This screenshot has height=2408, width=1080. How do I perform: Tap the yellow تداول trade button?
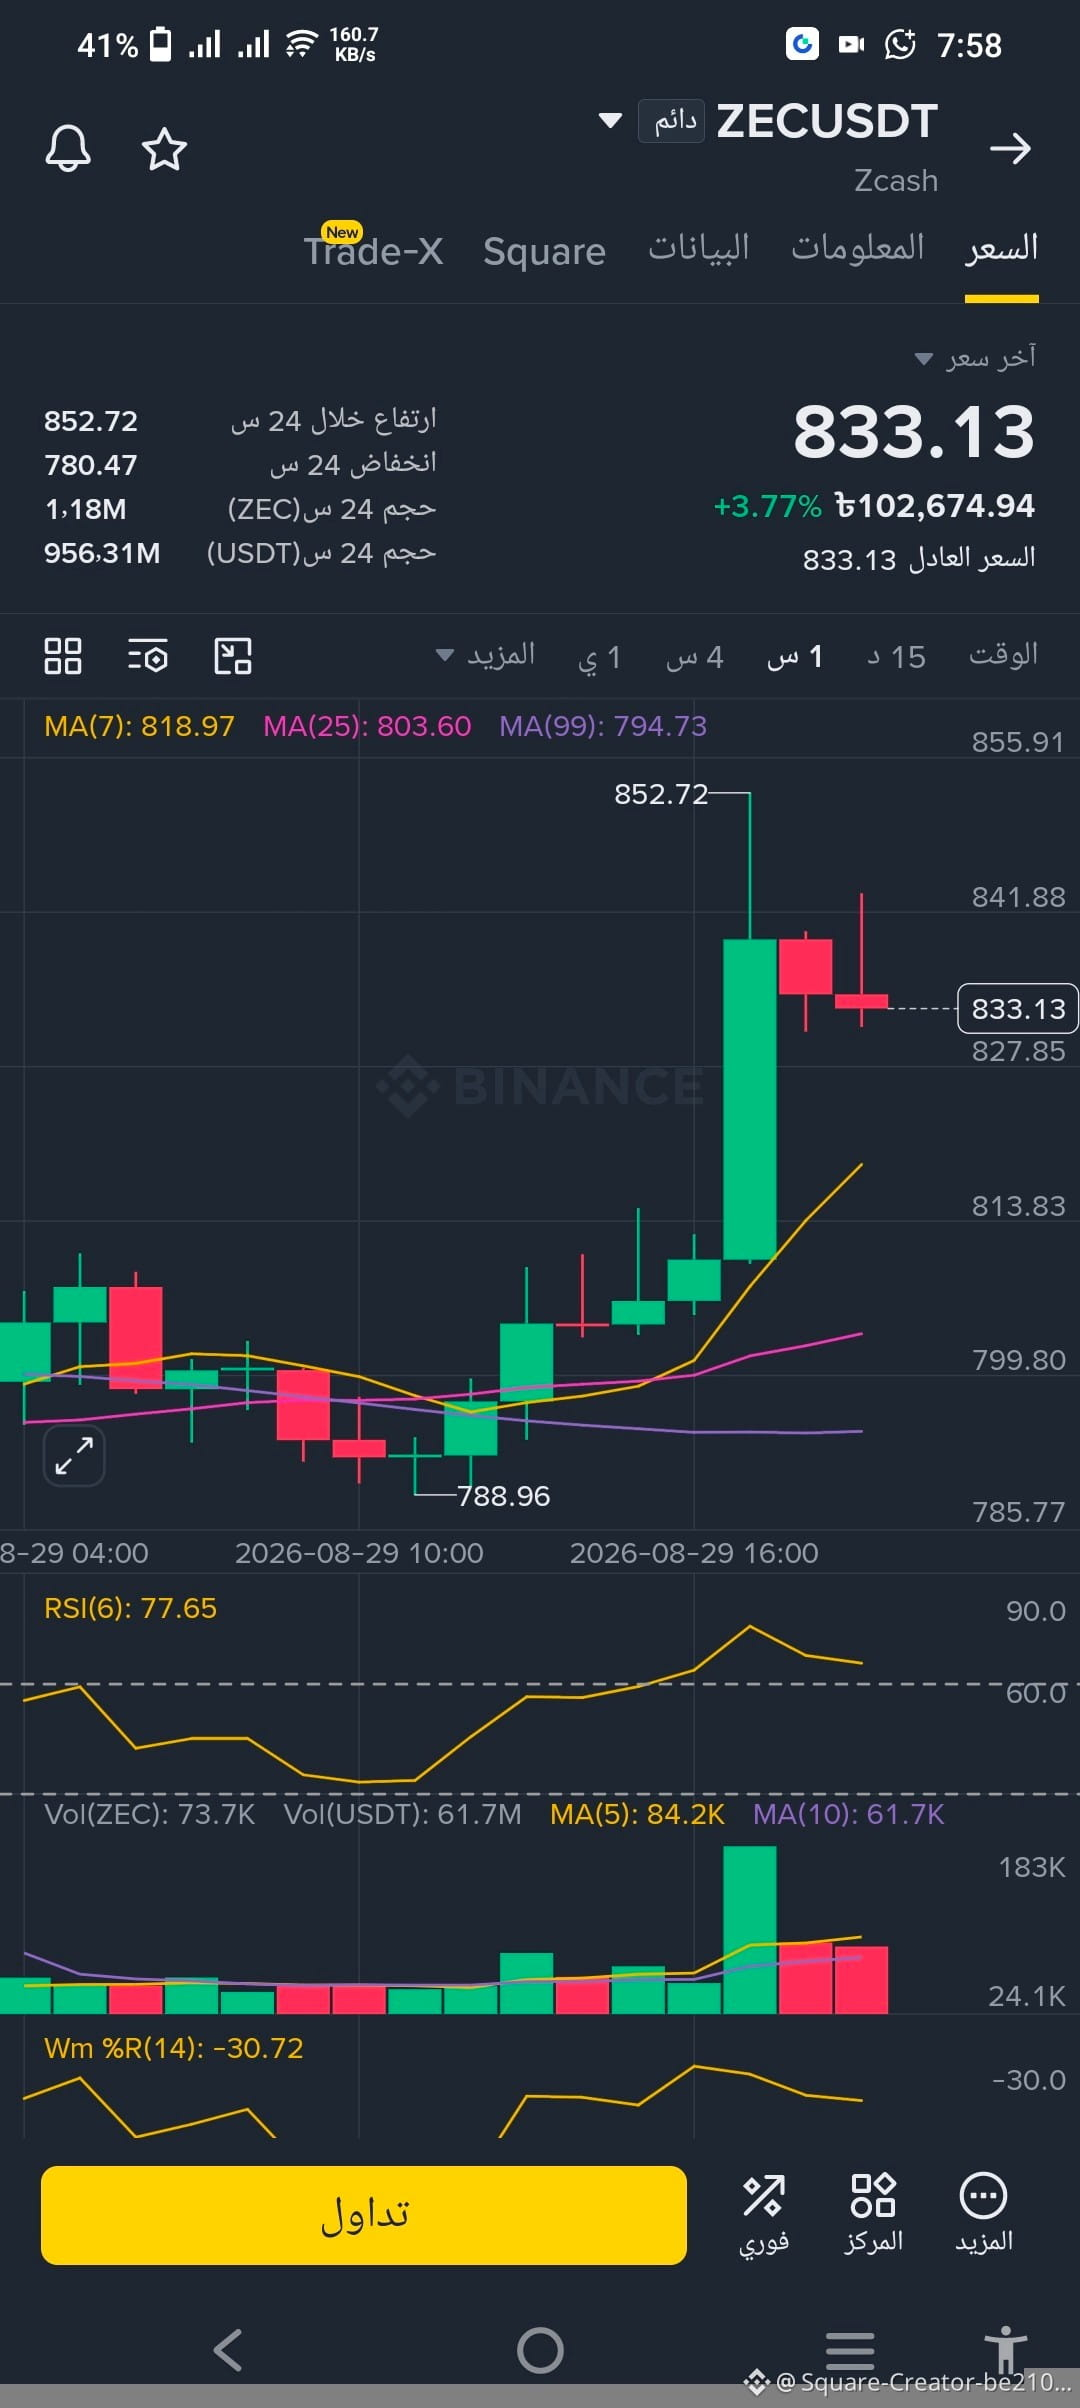(364, 2215)
